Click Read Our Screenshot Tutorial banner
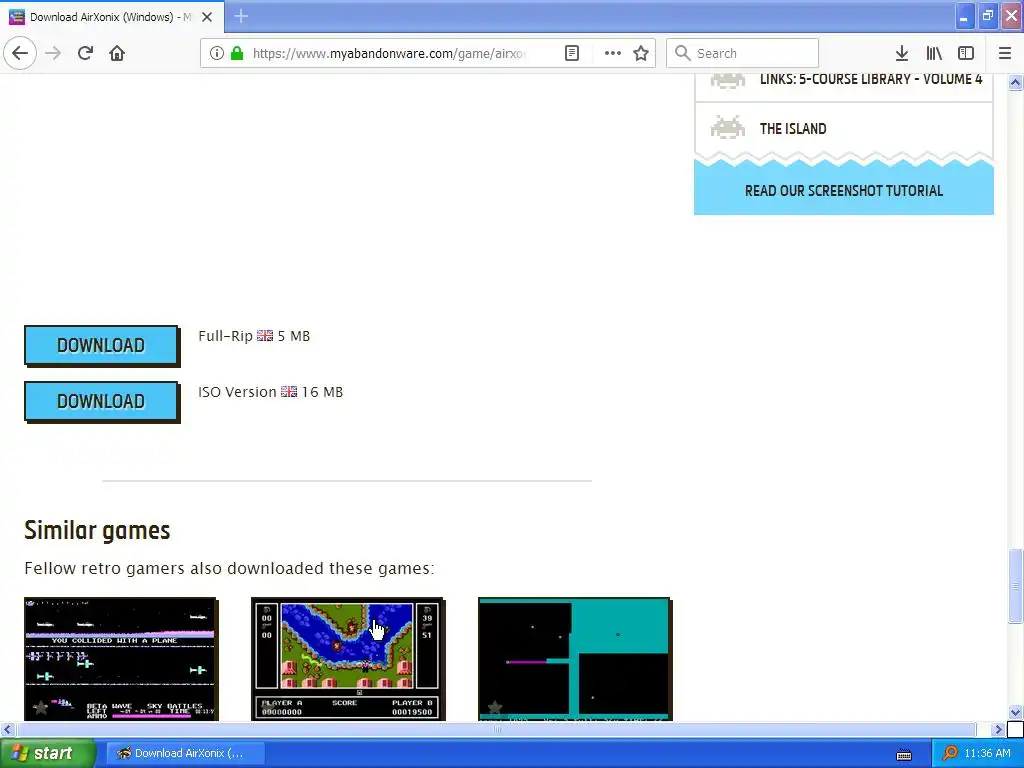 844,191
